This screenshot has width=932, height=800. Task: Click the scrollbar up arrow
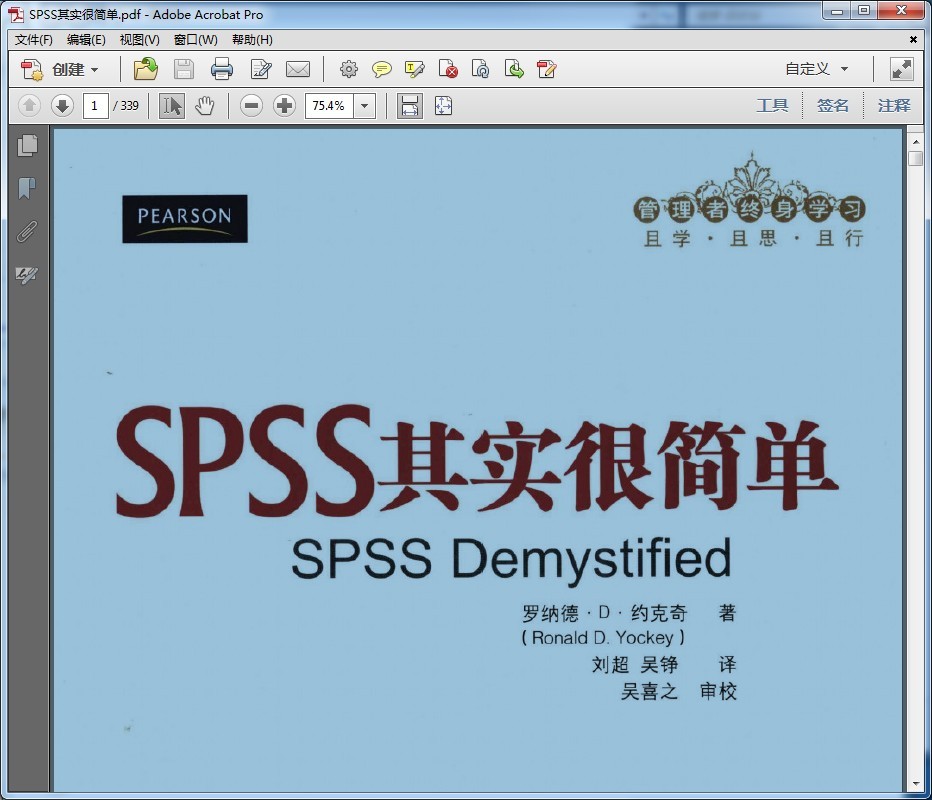(915, 142)
